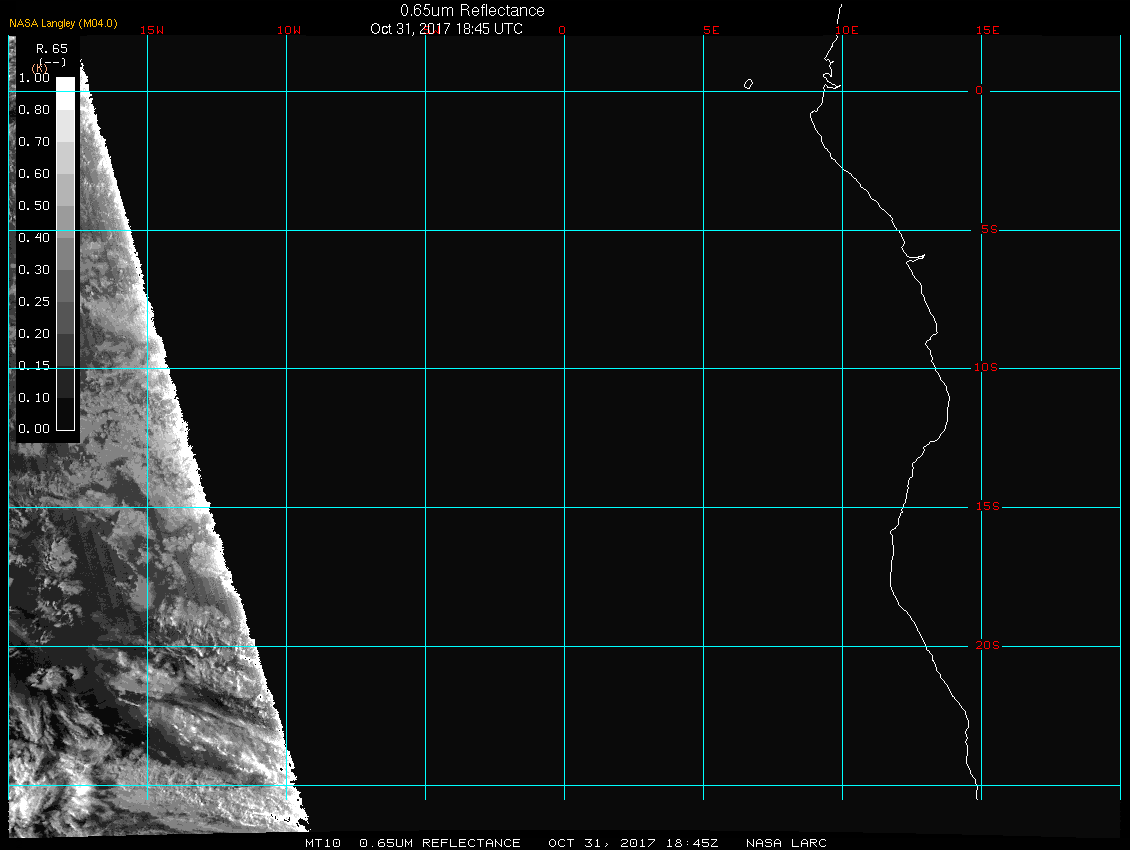Click MT10 in the bottom caption
1130x850 pixels.
(x=323, y=843)
